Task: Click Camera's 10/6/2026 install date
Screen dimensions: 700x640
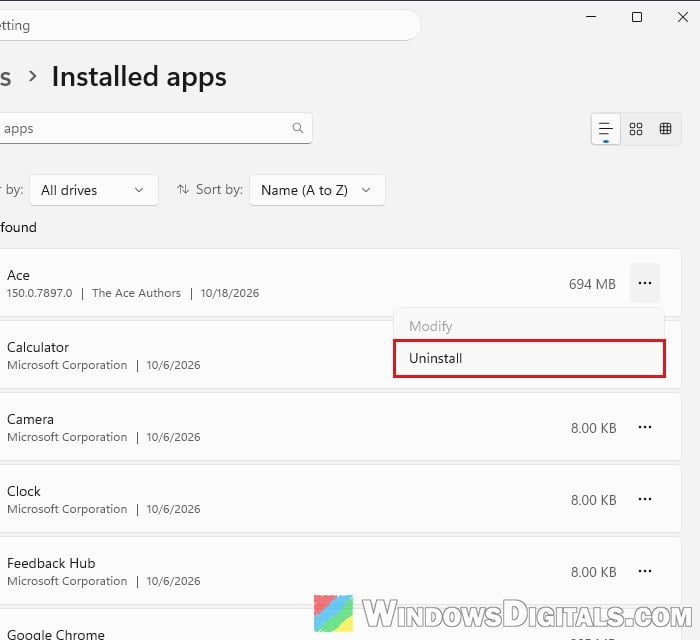Action: 173,437
